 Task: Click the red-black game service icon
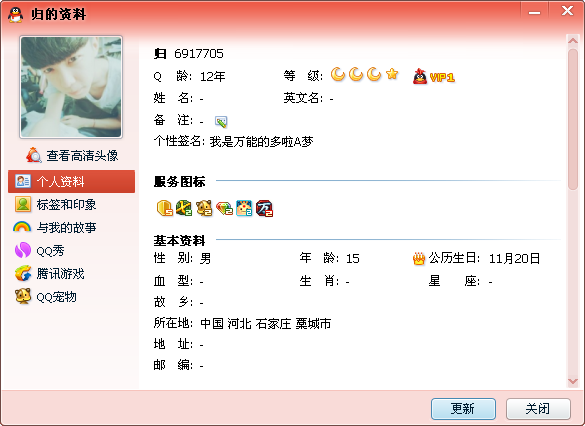click(x=264, y=208)
